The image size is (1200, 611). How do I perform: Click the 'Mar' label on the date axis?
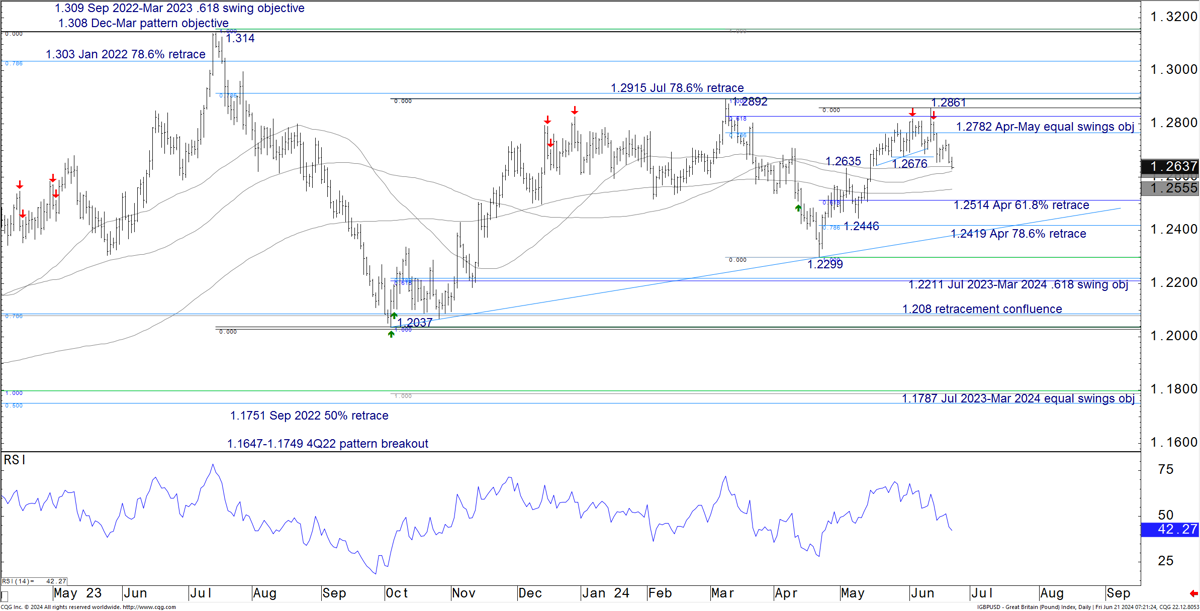[722, 591]
